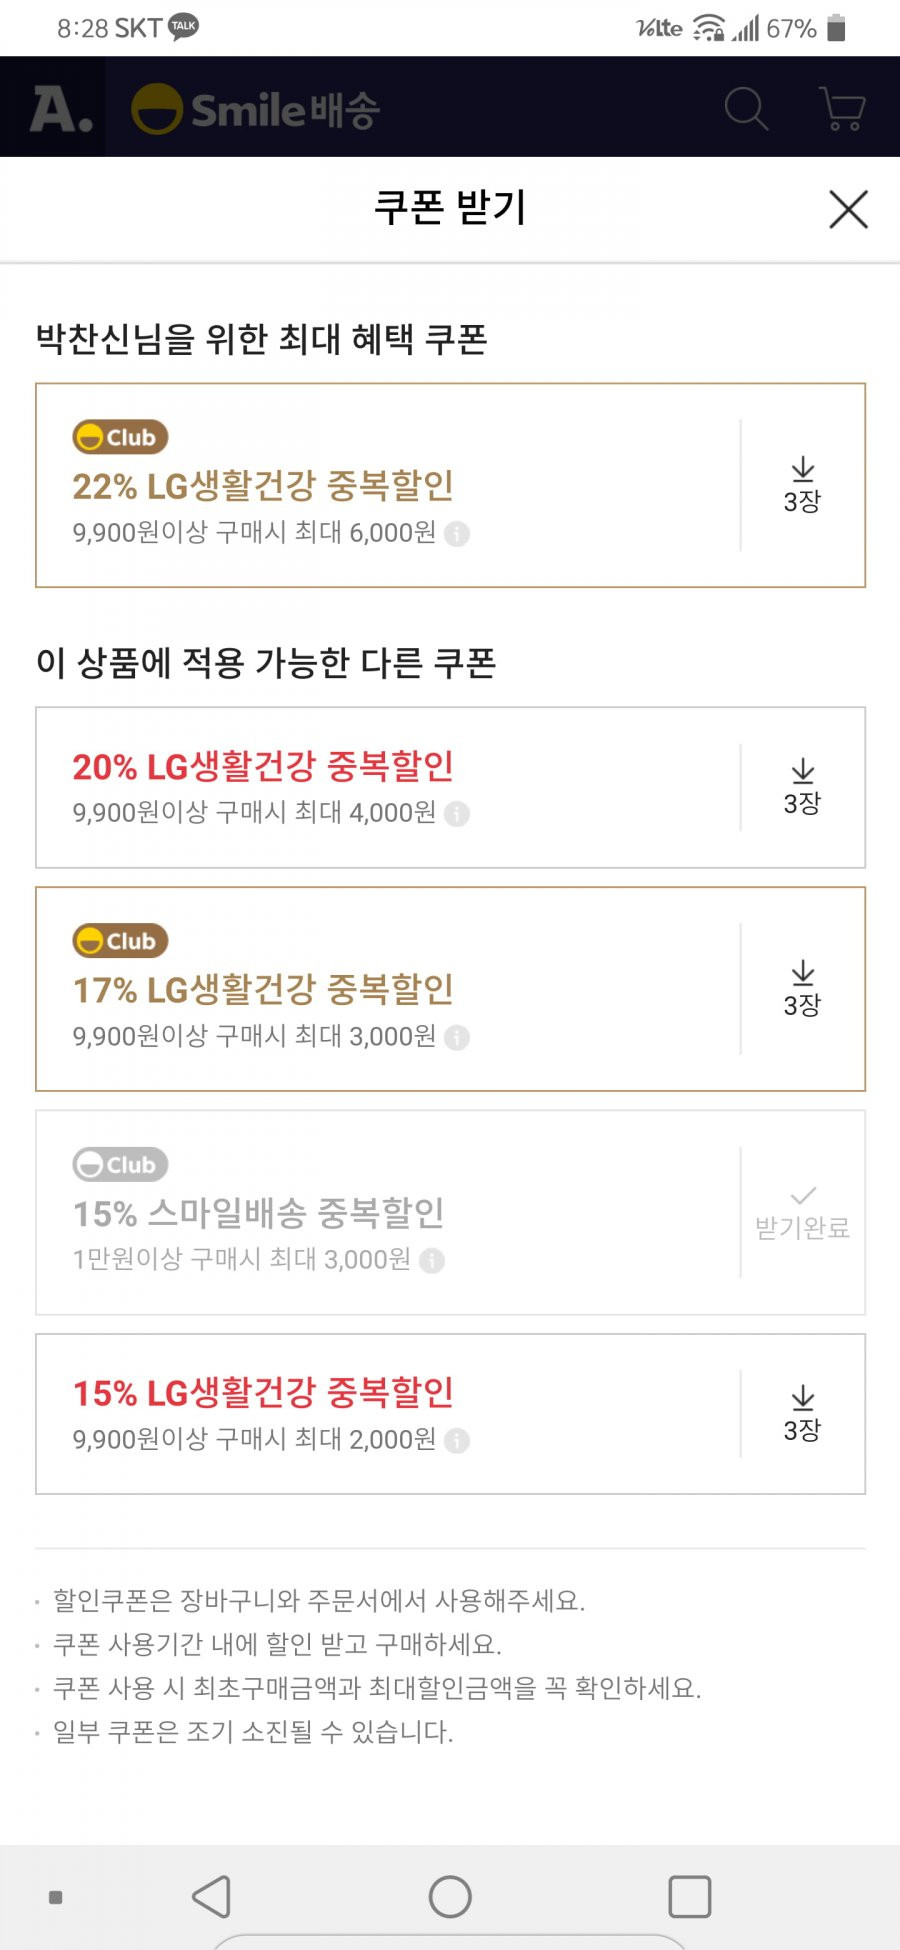Open the recent apps square button
The image size is (900, 1950).
click(689, 1896)
